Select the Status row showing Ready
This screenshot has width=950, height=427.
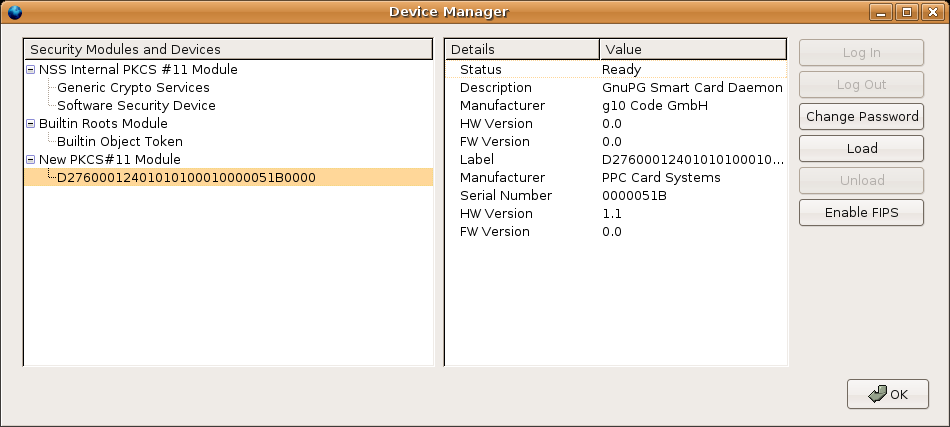coord(615,70)
